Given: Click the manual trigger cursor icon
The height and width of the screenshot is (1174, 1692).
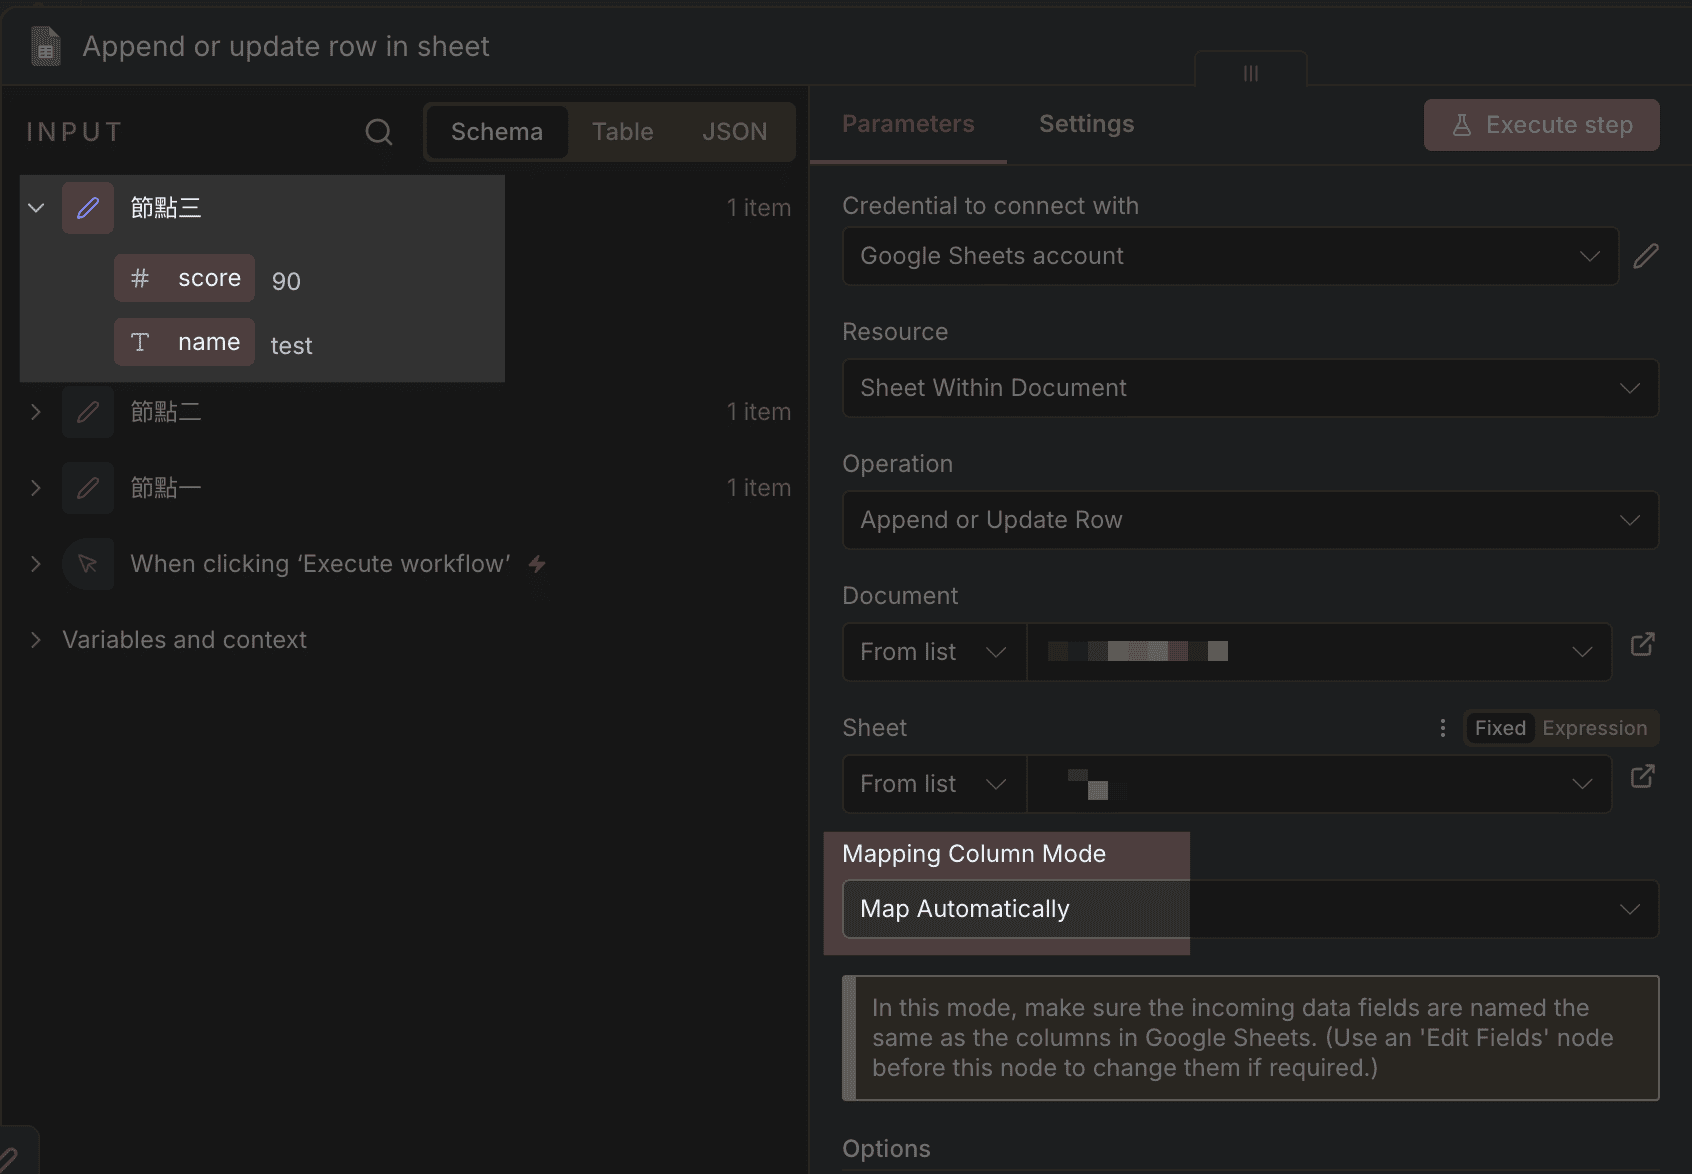Looking at the screenshot, I should pos(88,564).
